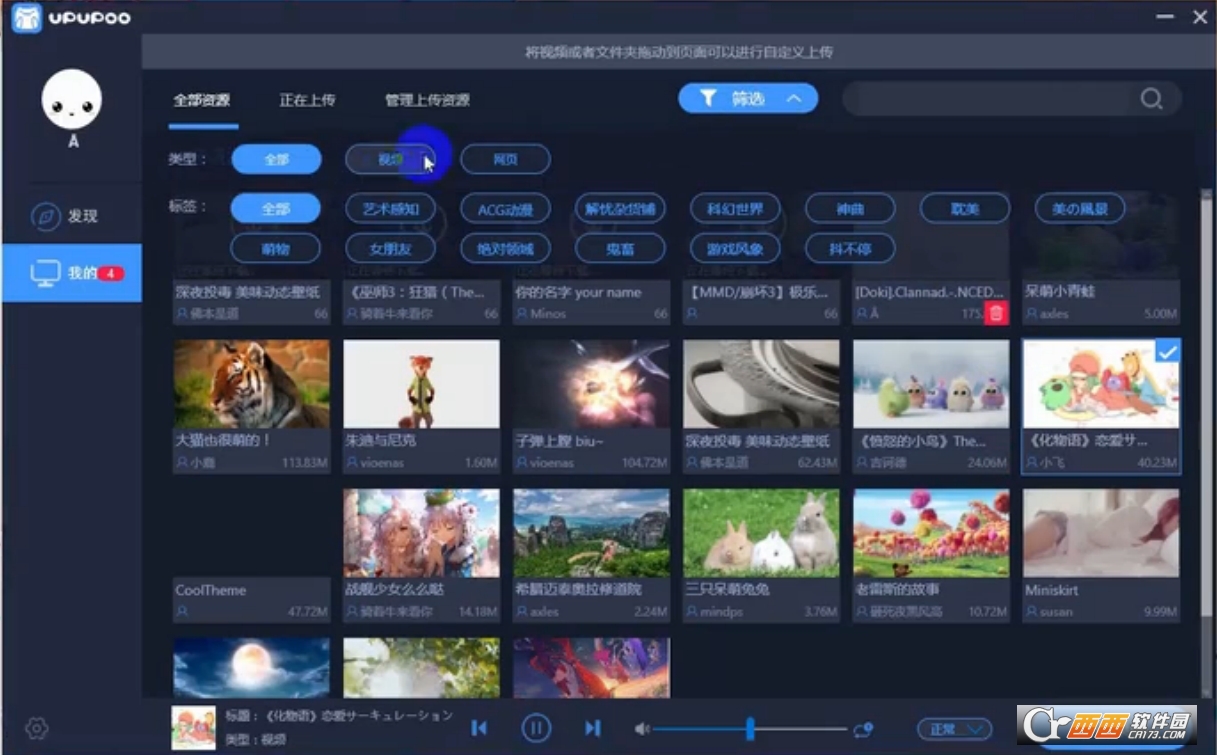1217x755 pixels.
Task: Click the white ghost avatar picture
Action: click(x=72, y=100)
